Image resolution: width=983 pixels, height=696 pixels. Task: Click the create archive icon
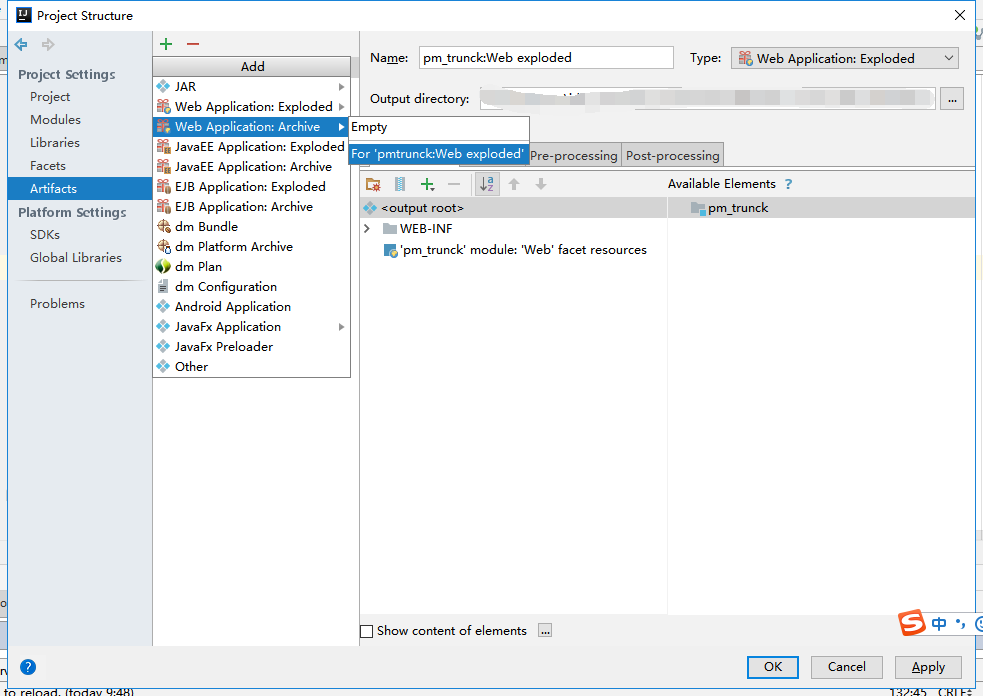[x=400, y=184]
